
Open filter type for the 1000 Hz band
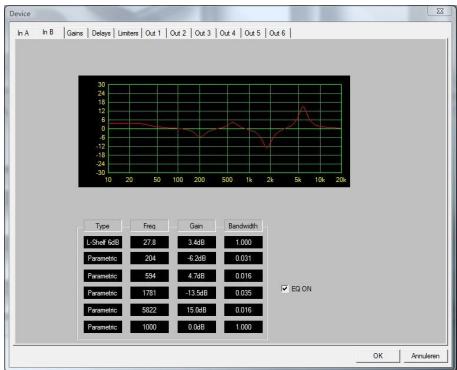click(x=103, y=327)
